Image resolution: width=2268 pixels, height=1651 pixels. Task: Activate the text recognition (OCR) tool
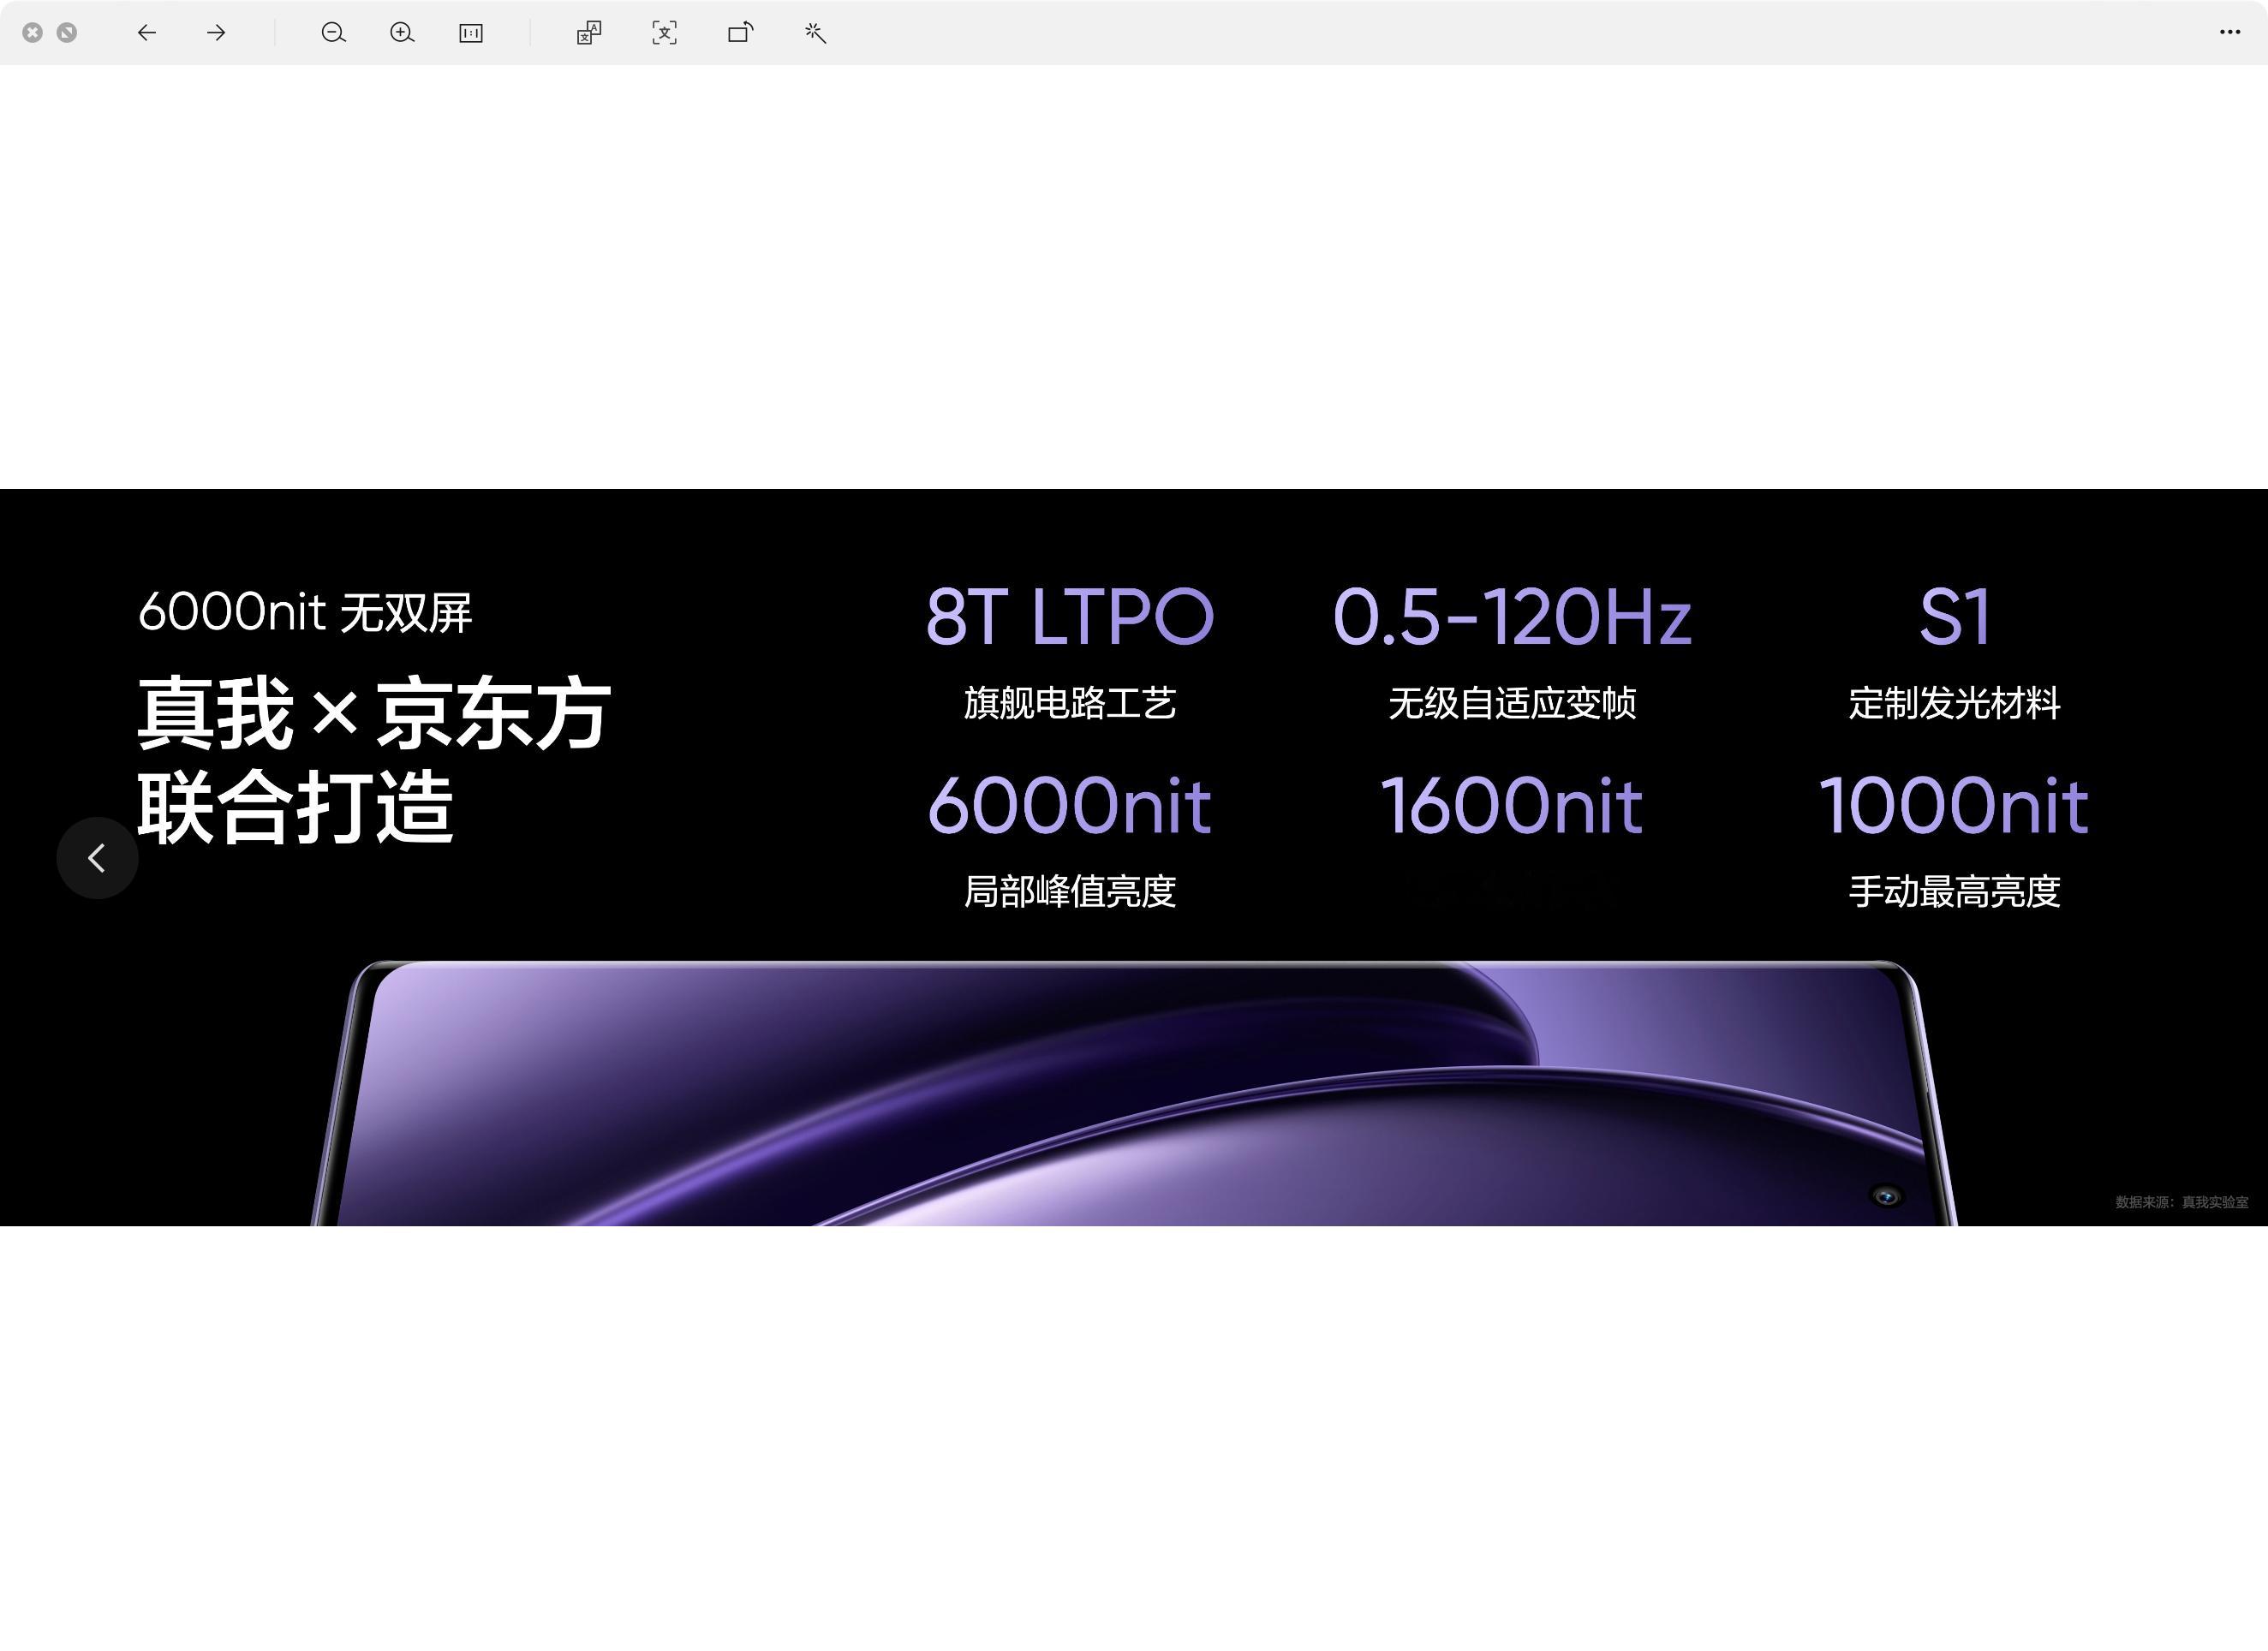(664, 33)
